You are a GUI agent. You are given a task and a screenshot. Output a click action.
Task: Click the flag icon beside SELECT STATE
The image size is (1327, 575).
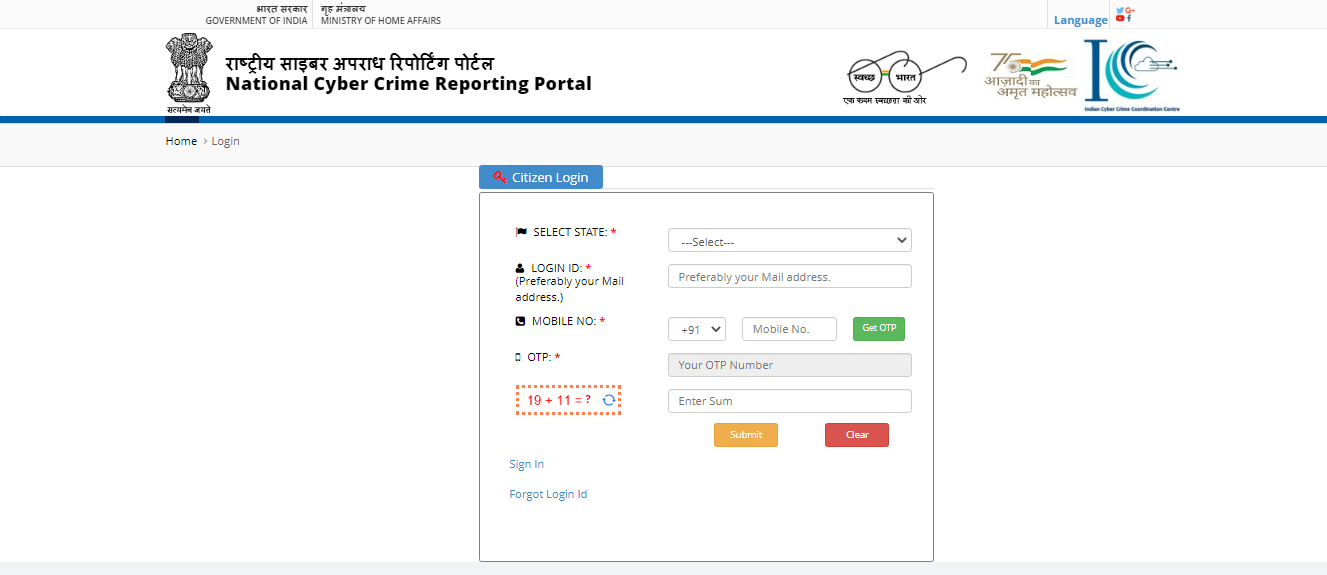click(x=521, y=232)
